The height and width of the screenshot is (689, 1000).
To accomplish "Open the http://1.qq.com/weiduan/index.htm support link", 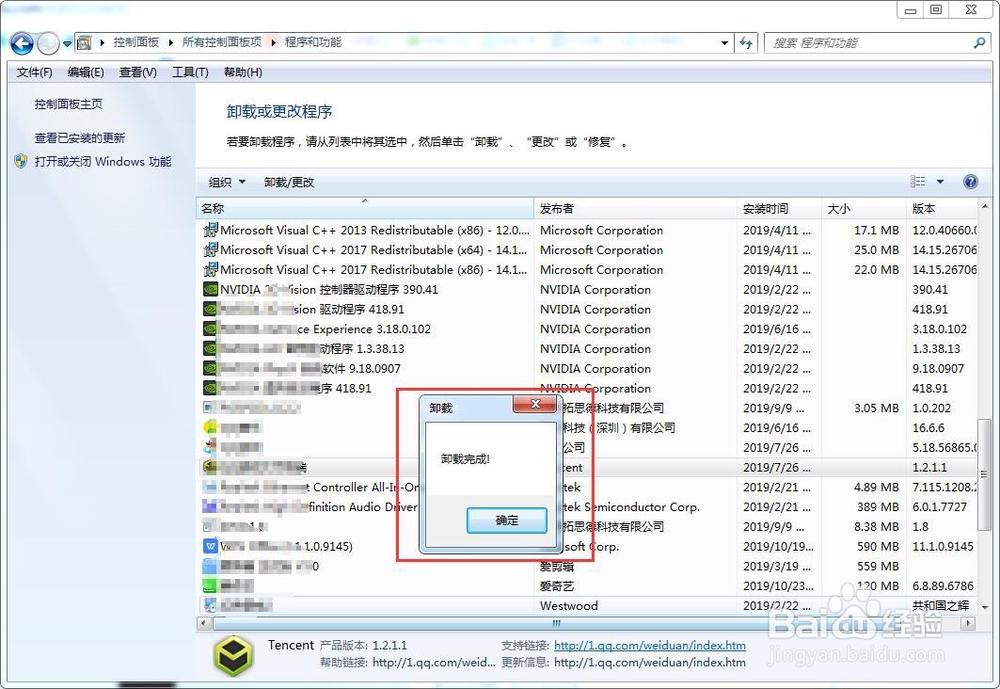I will coord(650,645).
